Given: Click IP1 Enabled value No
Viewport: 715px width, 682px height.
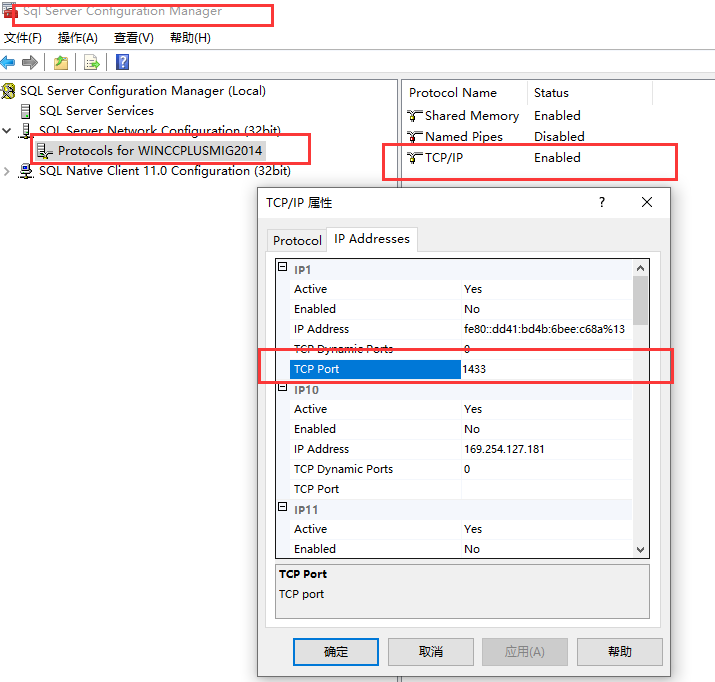Looking at the screenshot, I should 547,309.
